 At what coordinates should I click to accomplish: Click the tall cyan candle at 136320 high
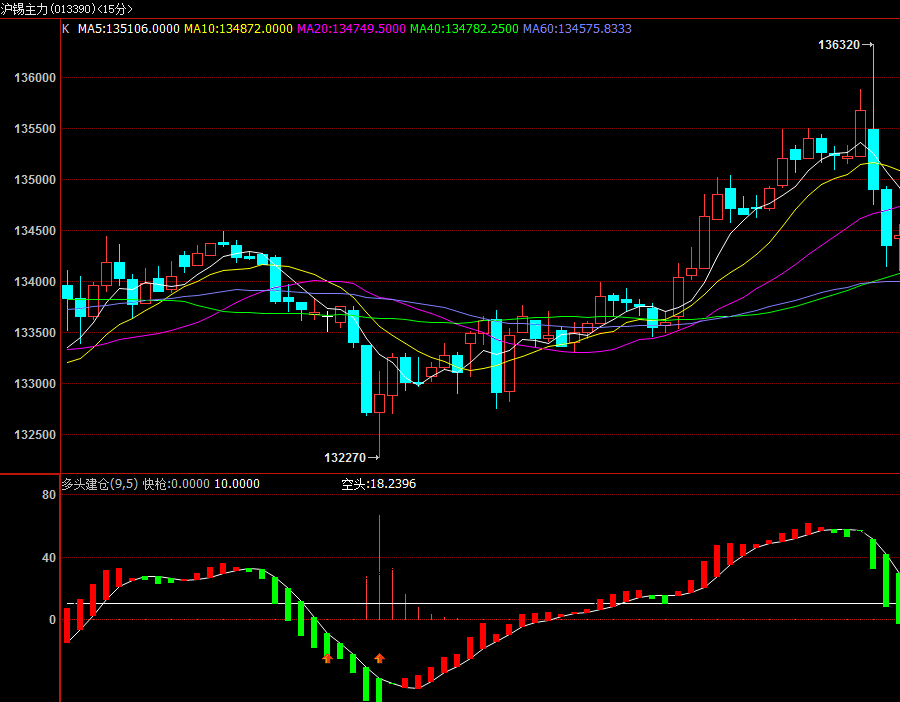click(x=874, y=159)
